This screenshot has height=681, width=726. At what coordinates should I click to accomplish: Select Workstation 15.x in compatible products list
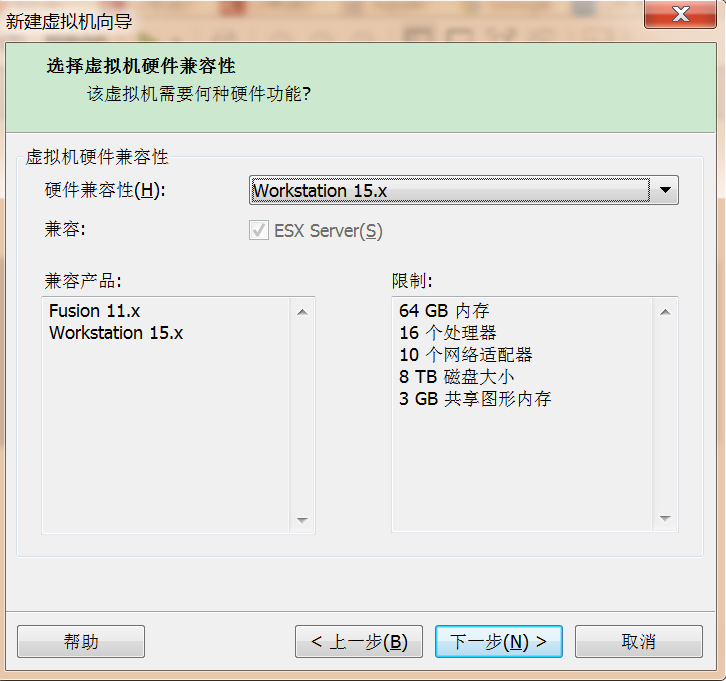(x=116, y=333)
